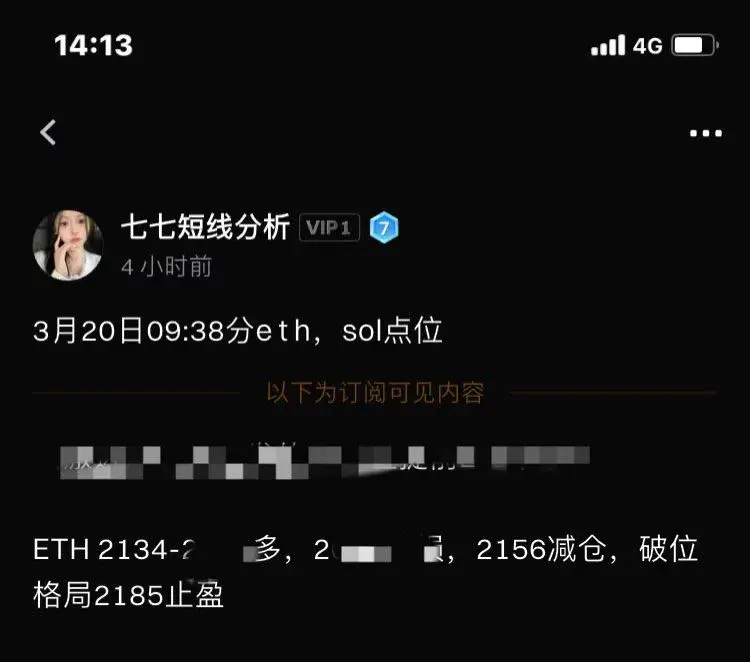Tap 以下为订阅可见内容 subscription divider text
Screen dimensions: 750x662
[x=375, y=392]
